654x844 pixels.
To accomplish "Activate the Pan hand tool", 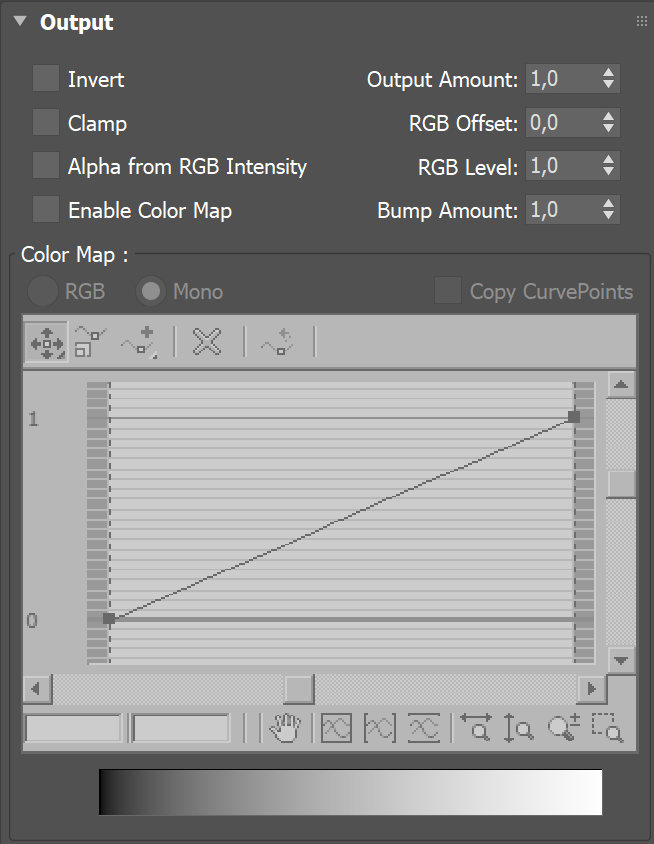I will 286,728.
